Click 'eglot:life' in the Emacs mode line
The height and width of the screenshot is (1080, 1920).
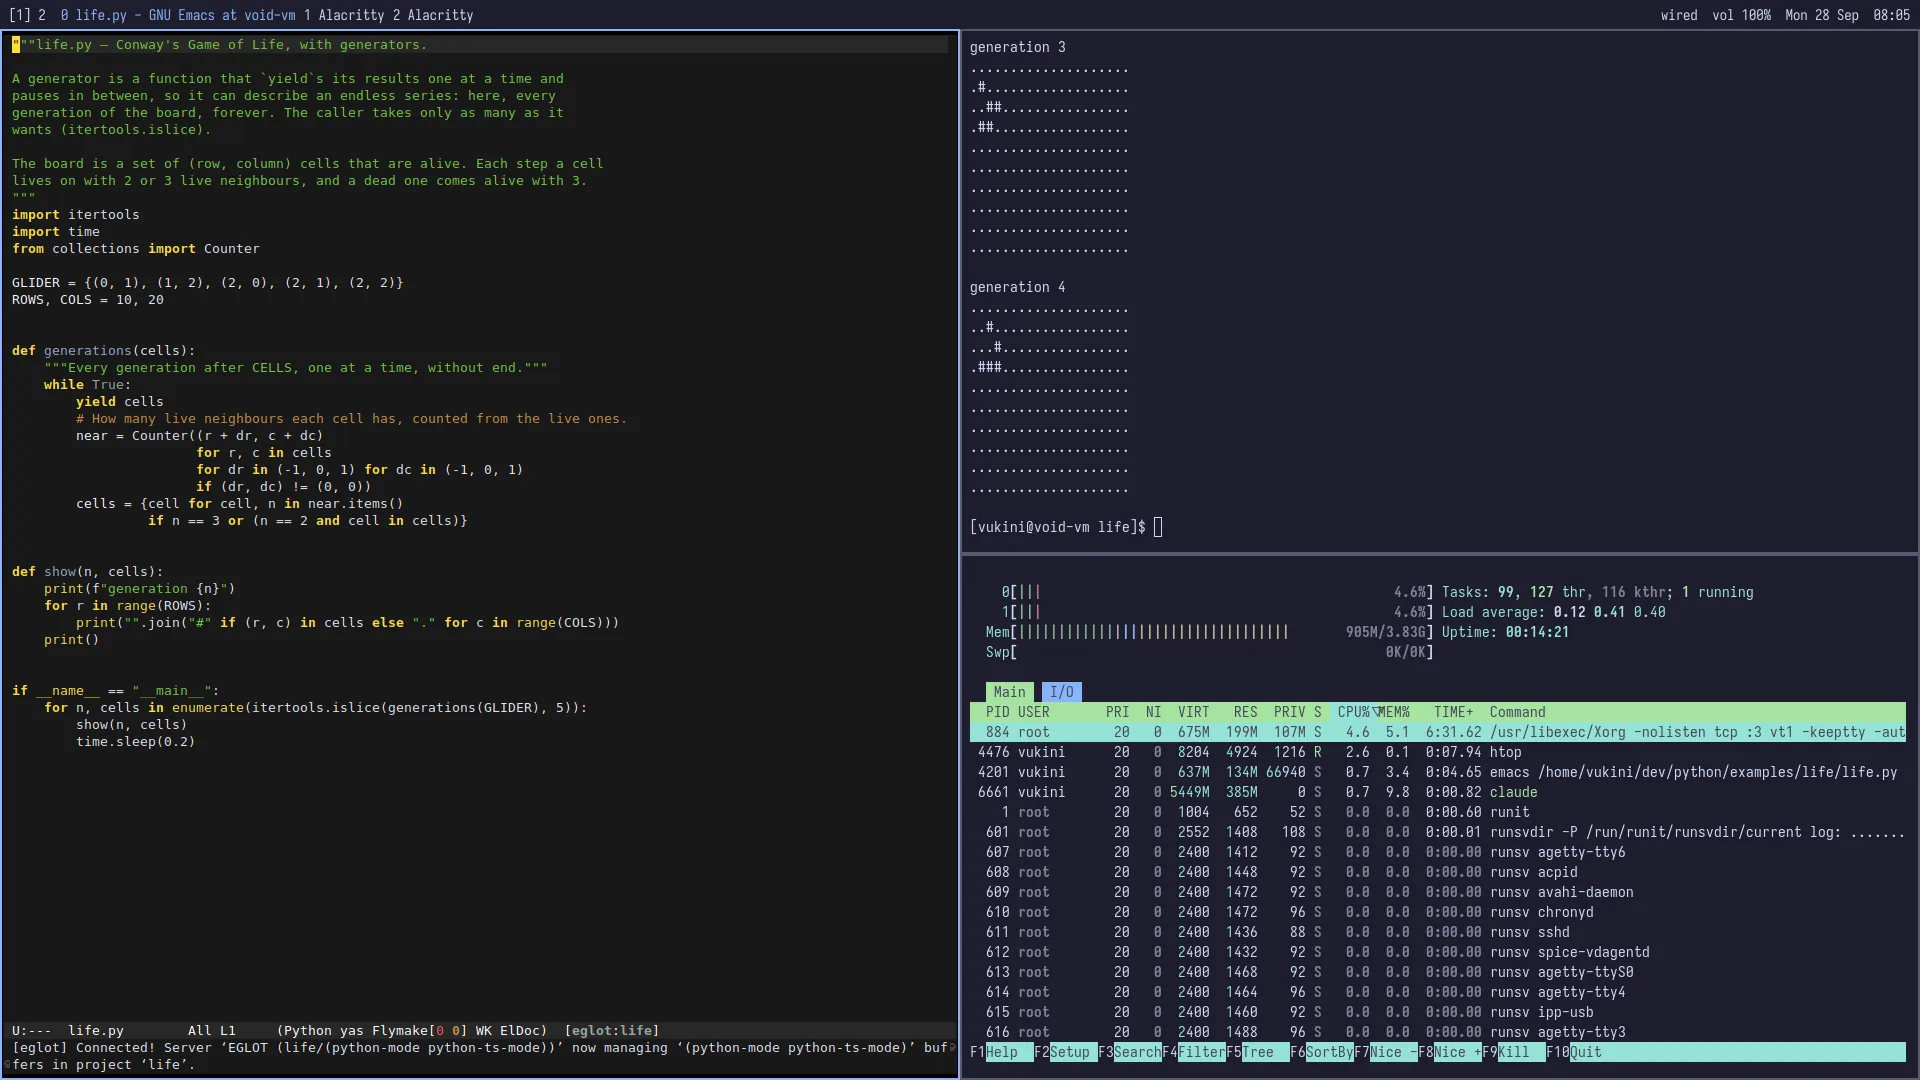click(x=612, y=1030)
